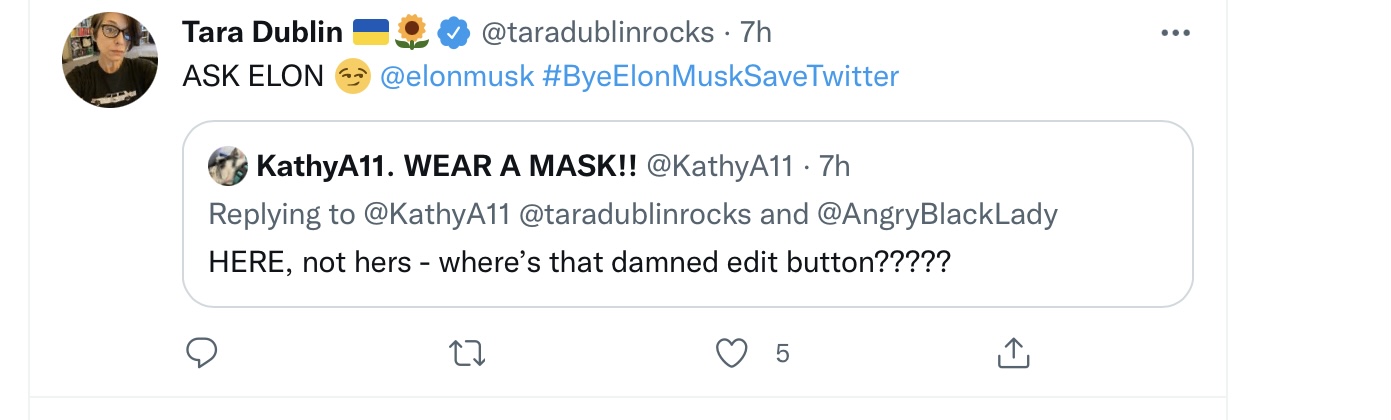This screenshot has width=1391, height=420.
Task: Click the blue verified badge
Action: pos(456,34)
